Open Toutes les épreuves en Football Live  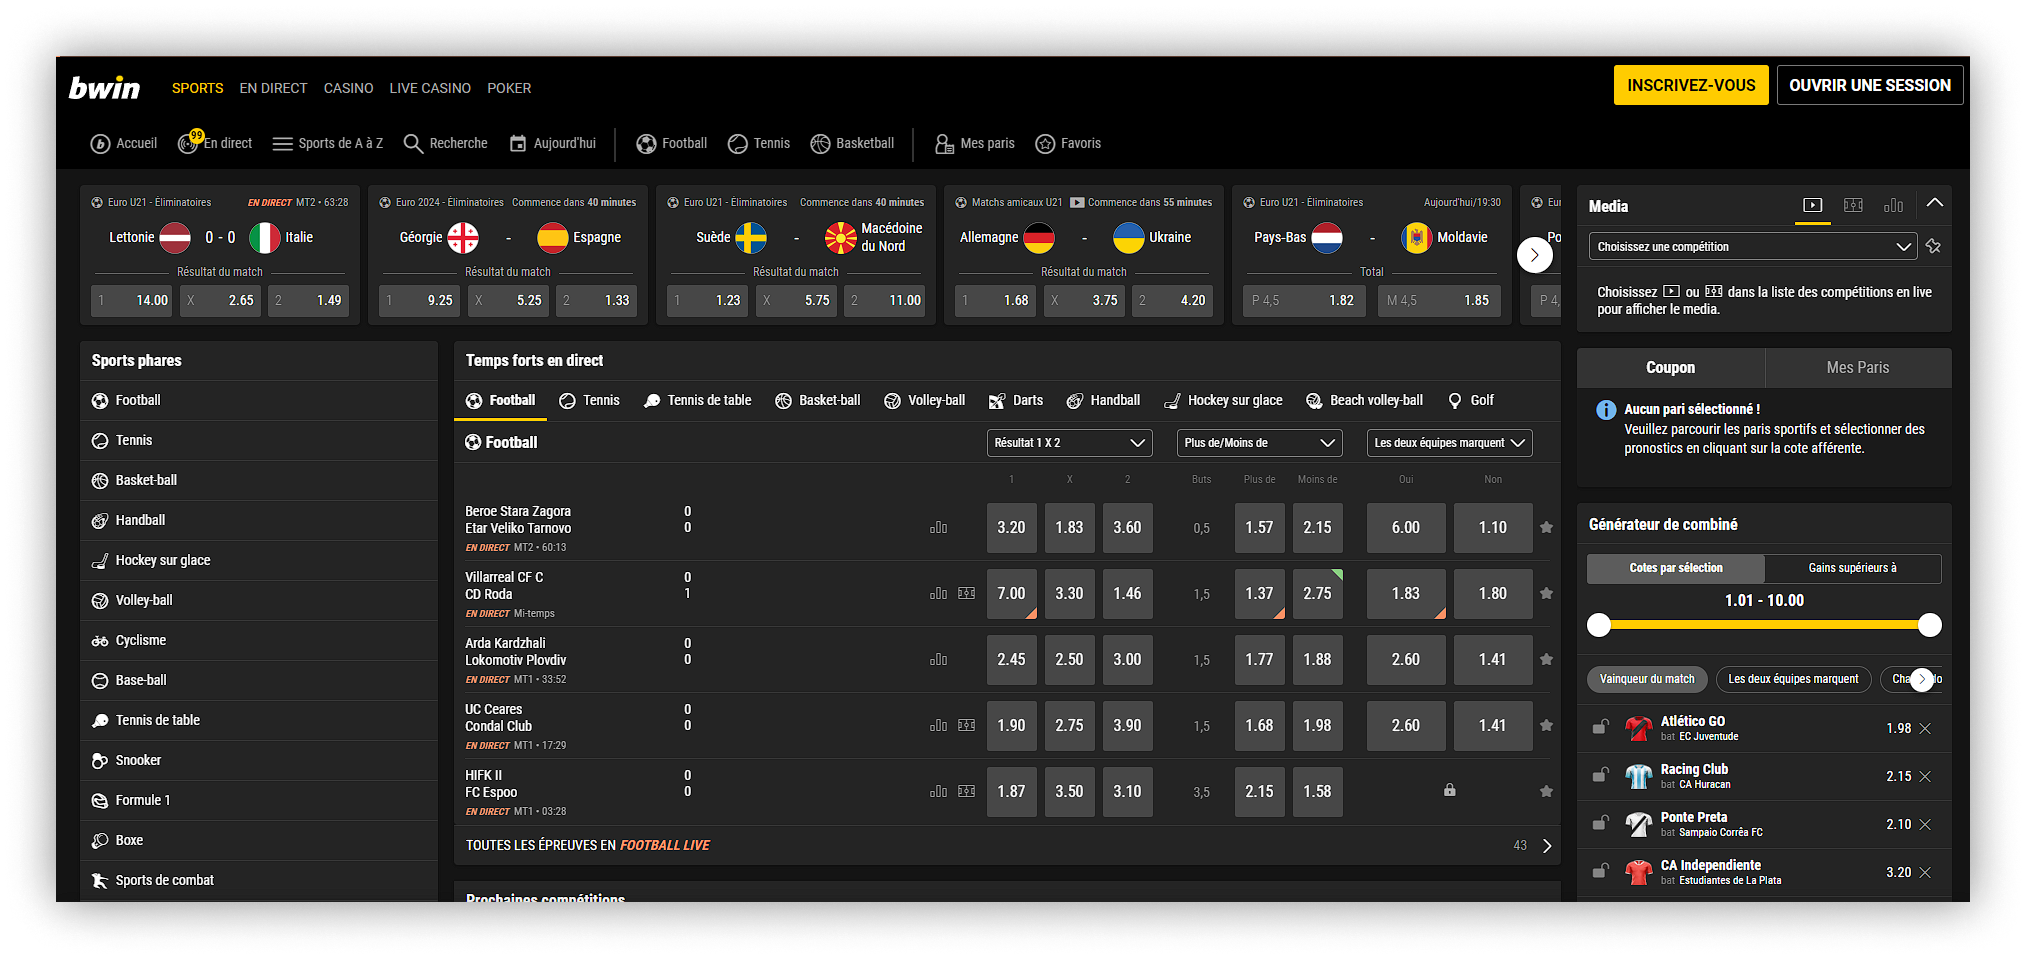click(588, 845)
